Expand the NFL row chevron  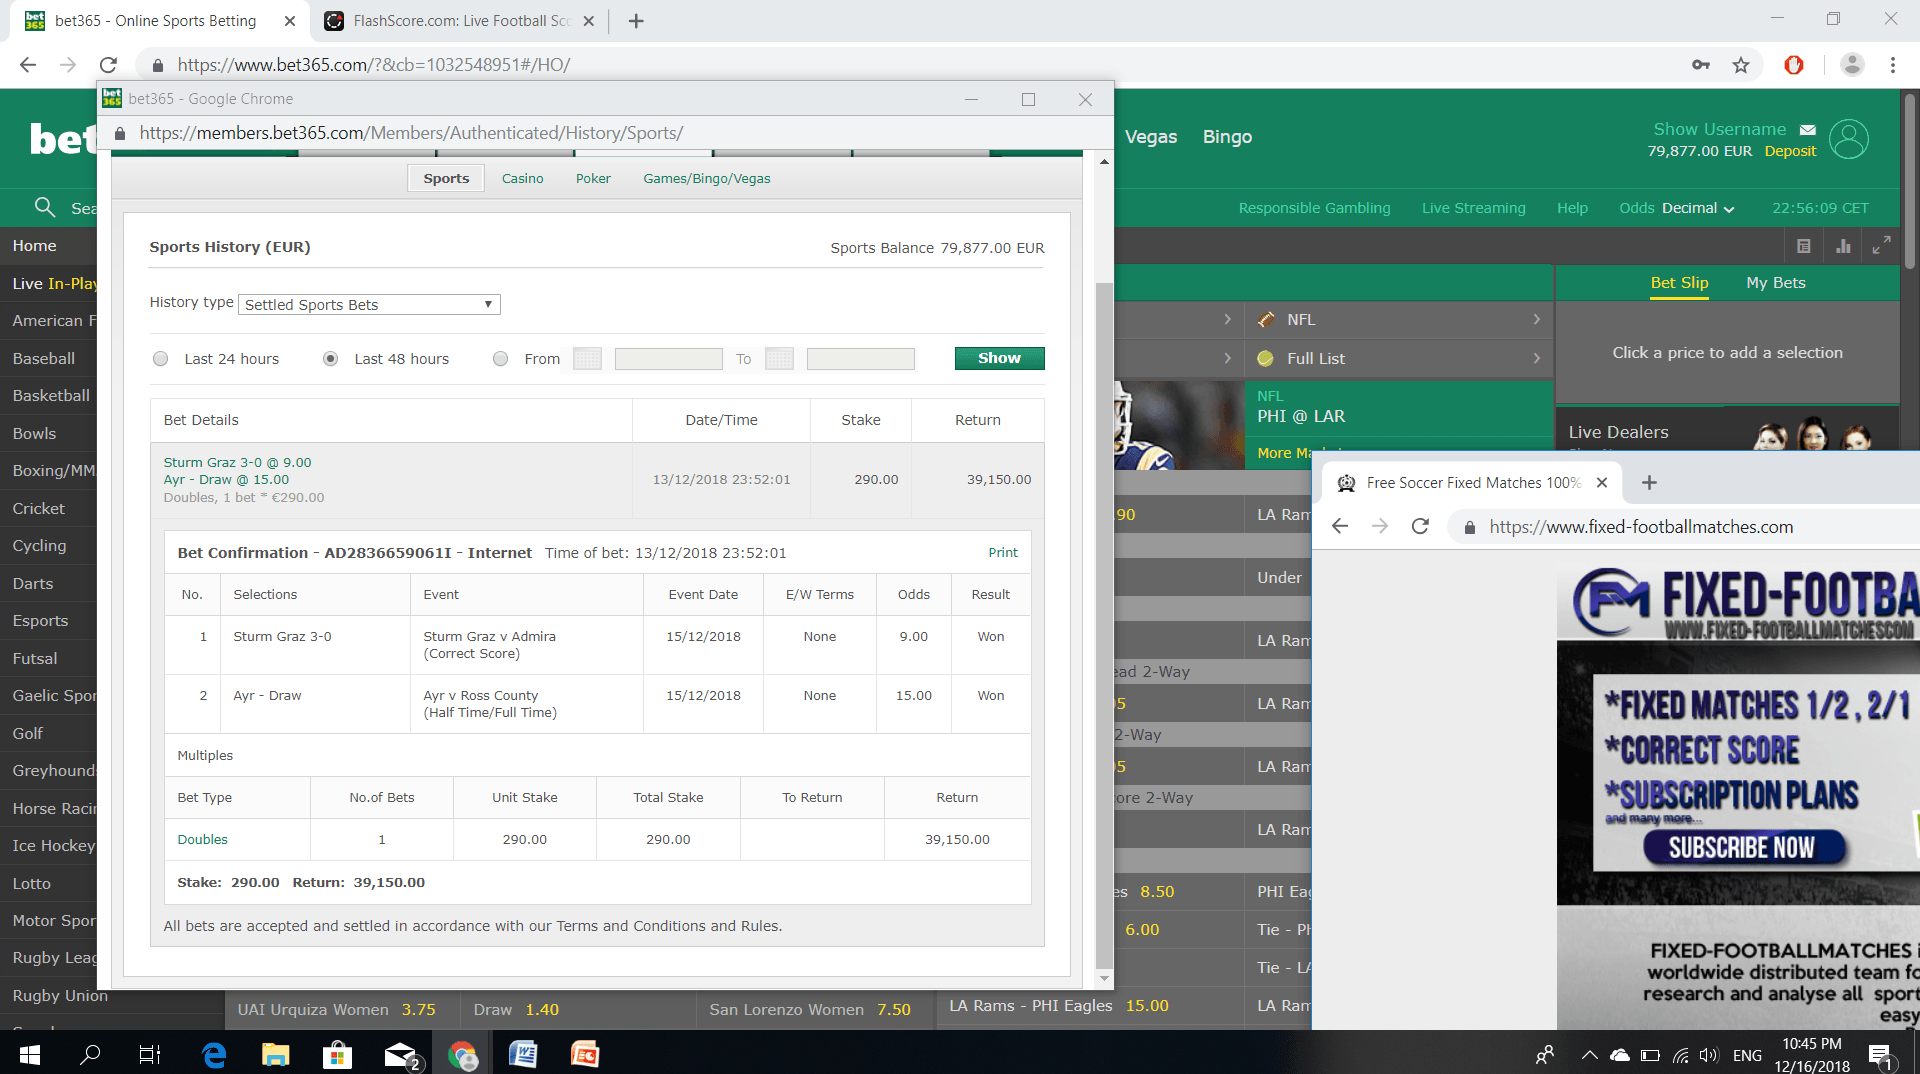(1536, 320)
